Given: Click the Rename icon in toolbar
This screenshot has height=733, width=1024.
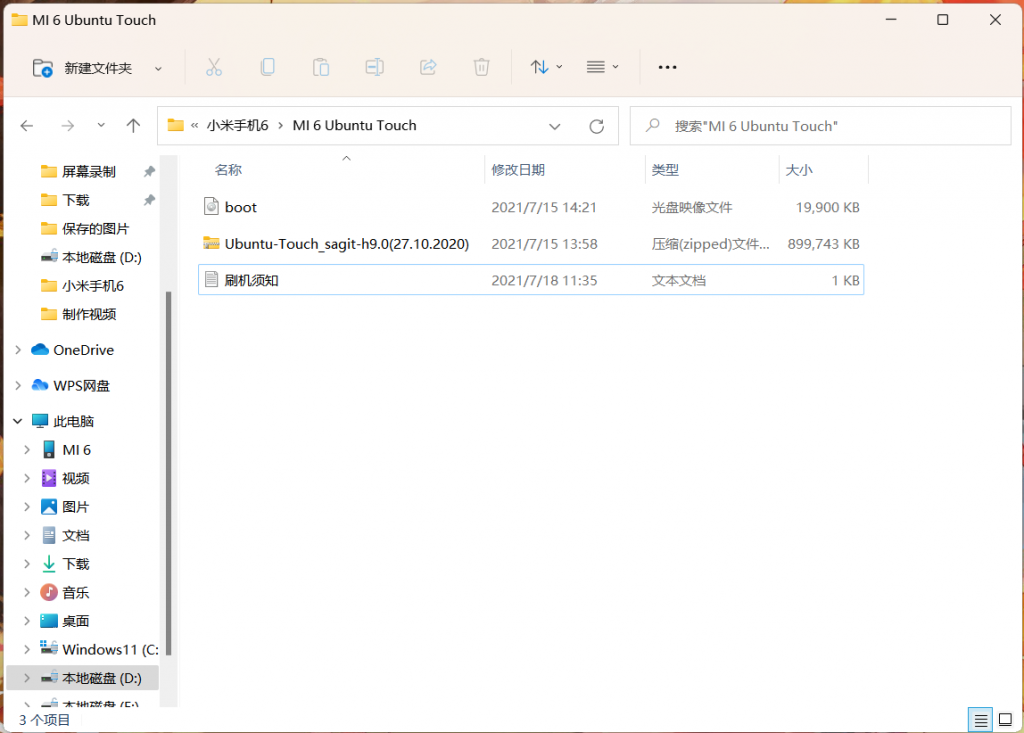Looking at the screenshot, I should point(374,67).
